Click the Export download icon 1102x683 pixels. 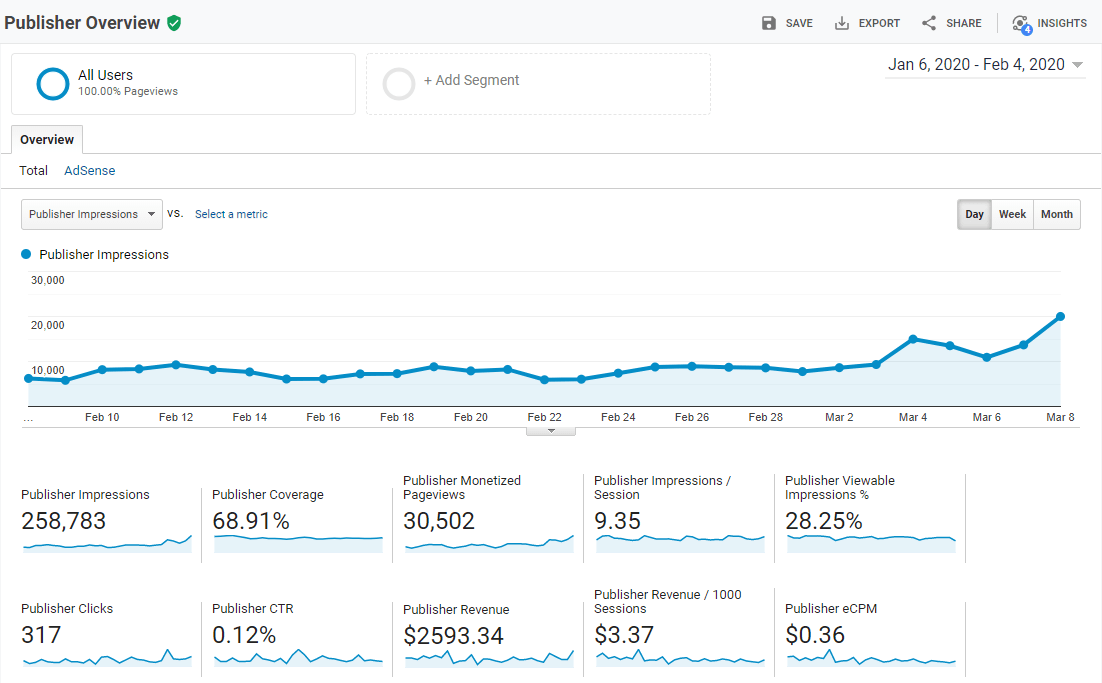pos(842,23)
